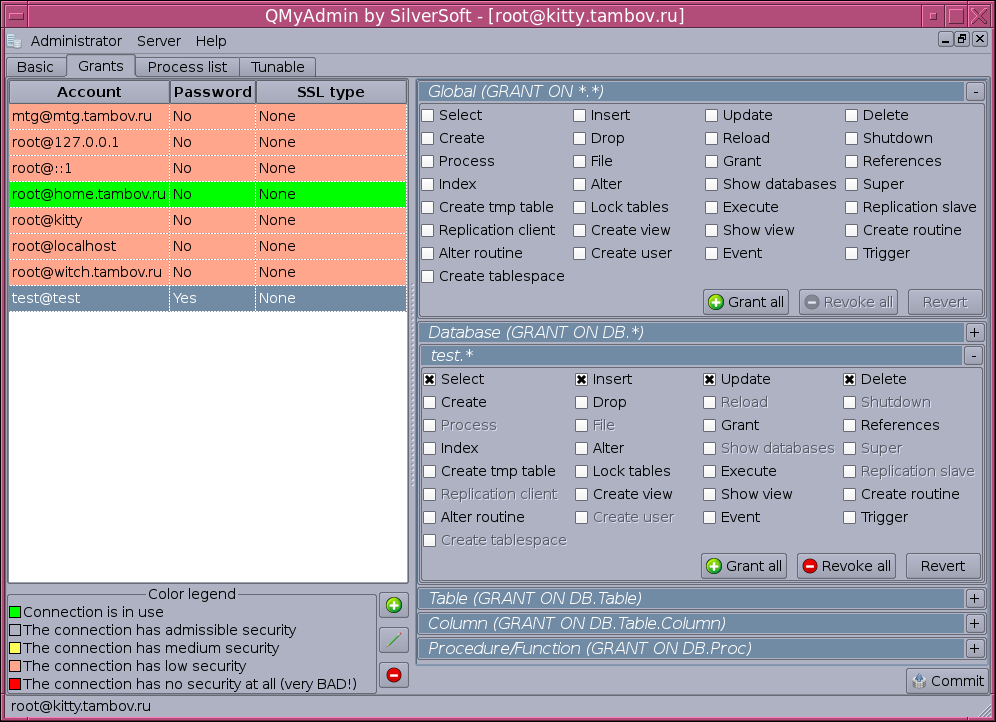Click the Commit button icon
Image resolution: width=996 pixels, height=722 pixels.
[x=920, y=681]
